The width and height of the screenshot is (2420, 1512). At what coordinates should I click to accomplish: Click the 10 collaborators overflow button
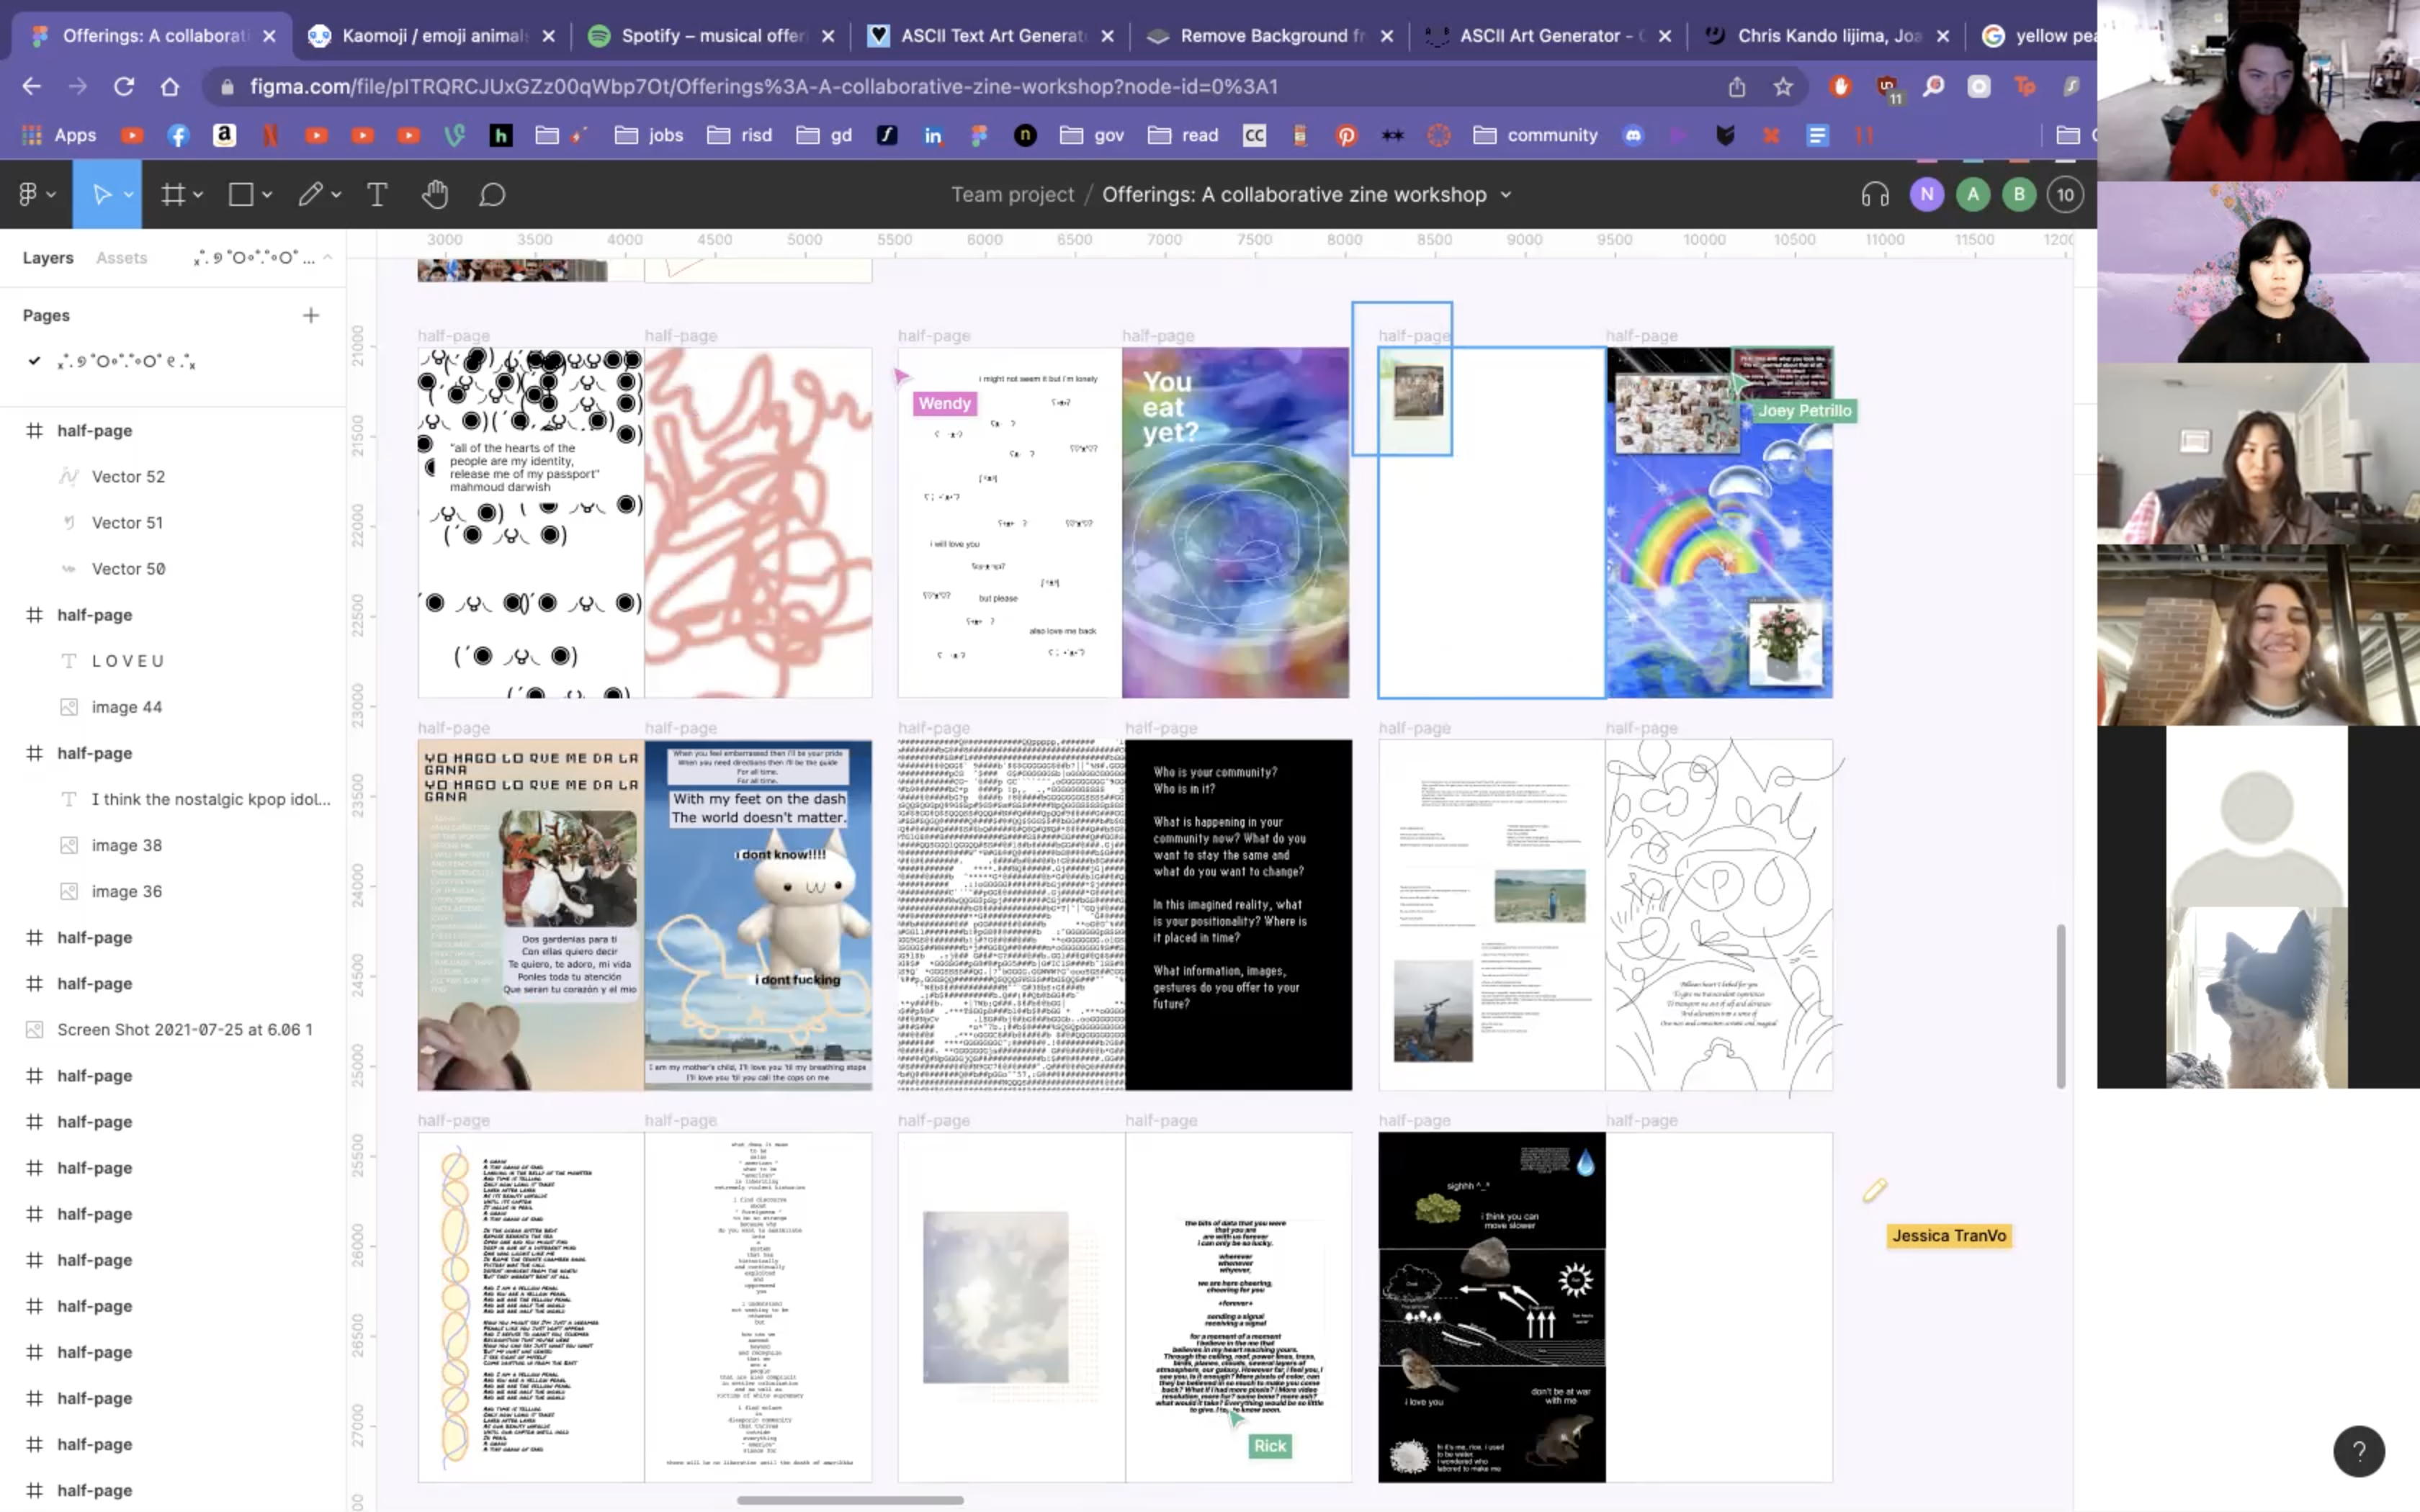[x=2065, y=195]
